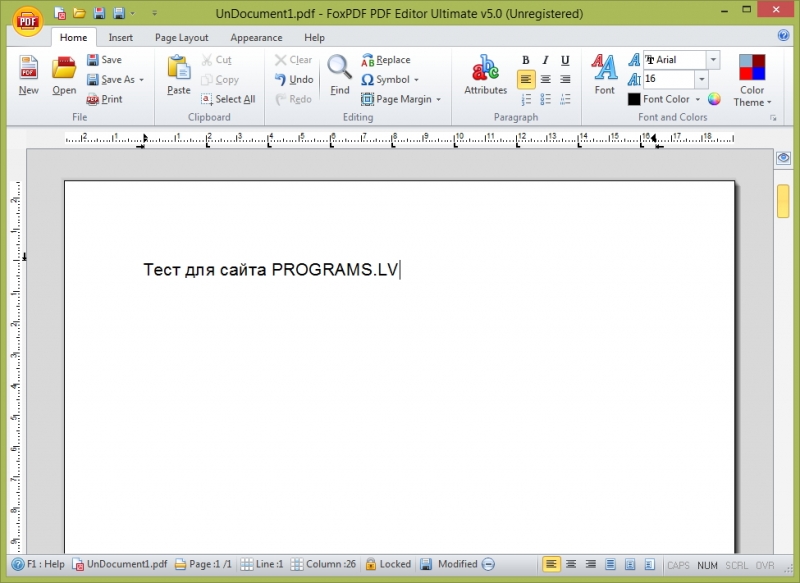Save the document from the ribbon
The image size is (800, 583).
point(105,60)
